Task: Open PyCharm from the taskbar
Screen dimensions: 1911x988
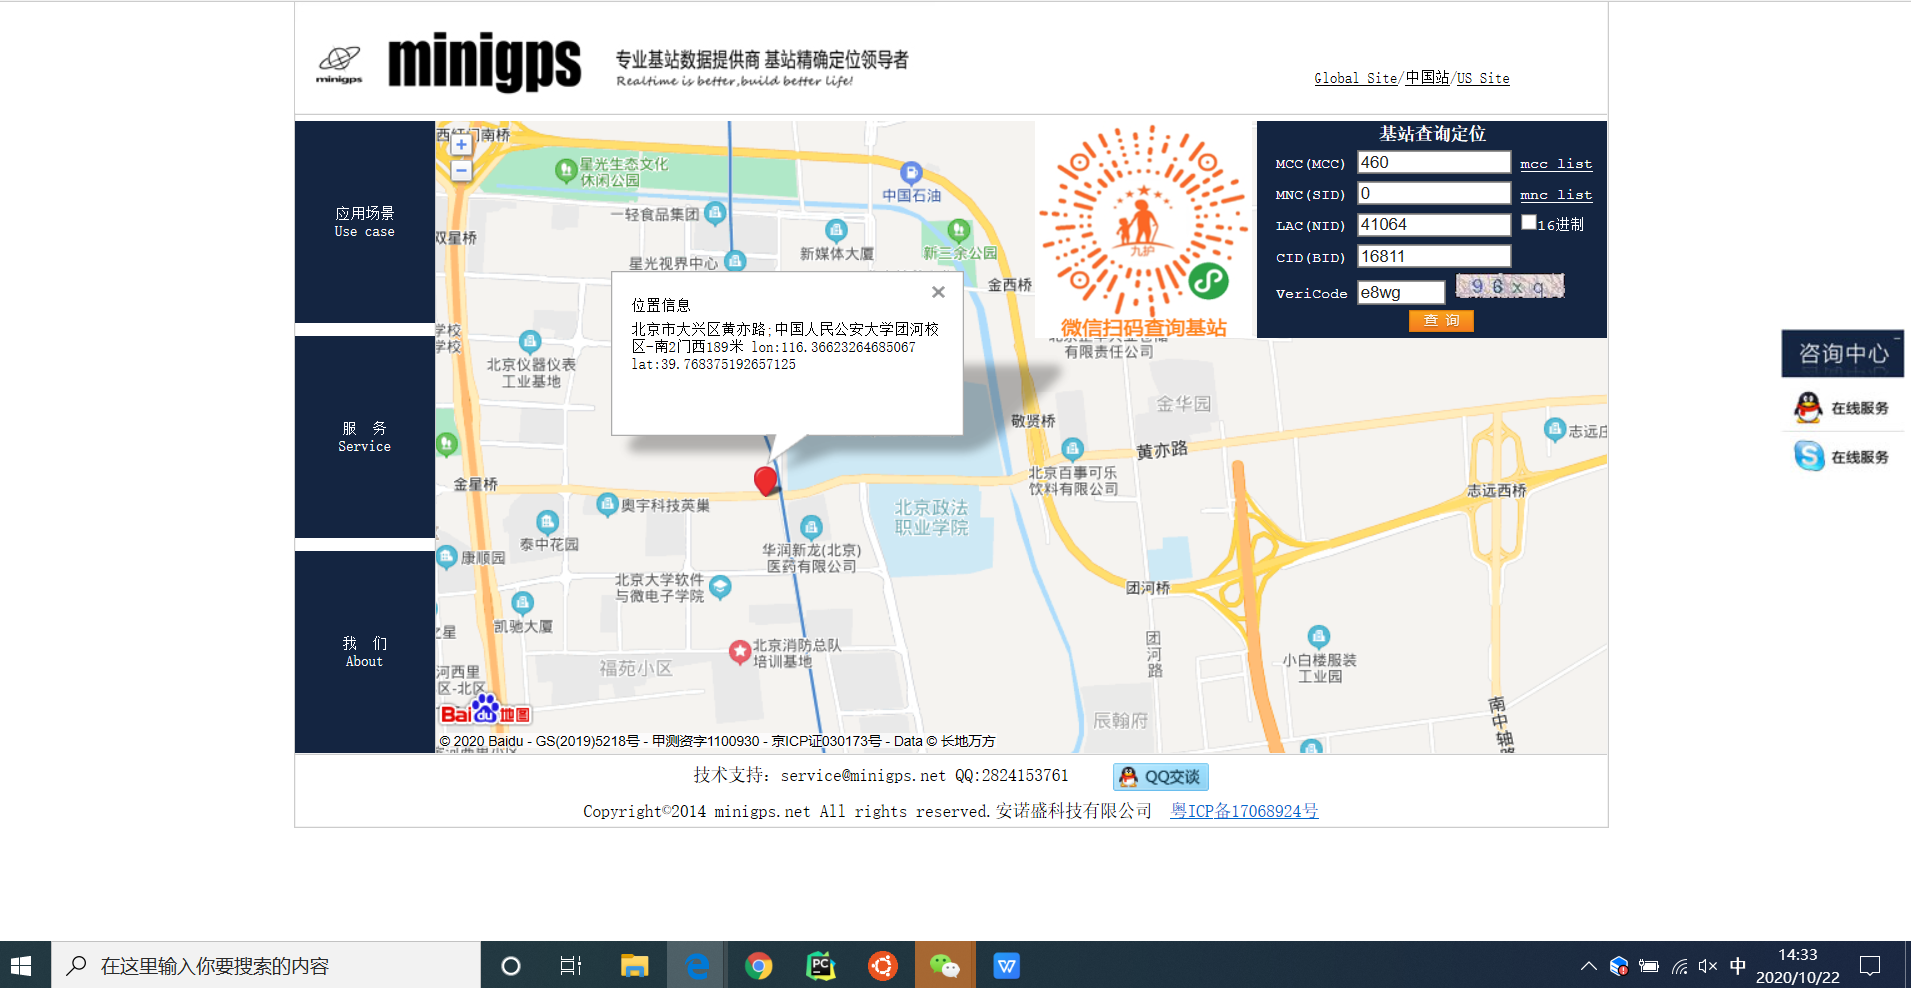Action: click(x=821, y=966)
